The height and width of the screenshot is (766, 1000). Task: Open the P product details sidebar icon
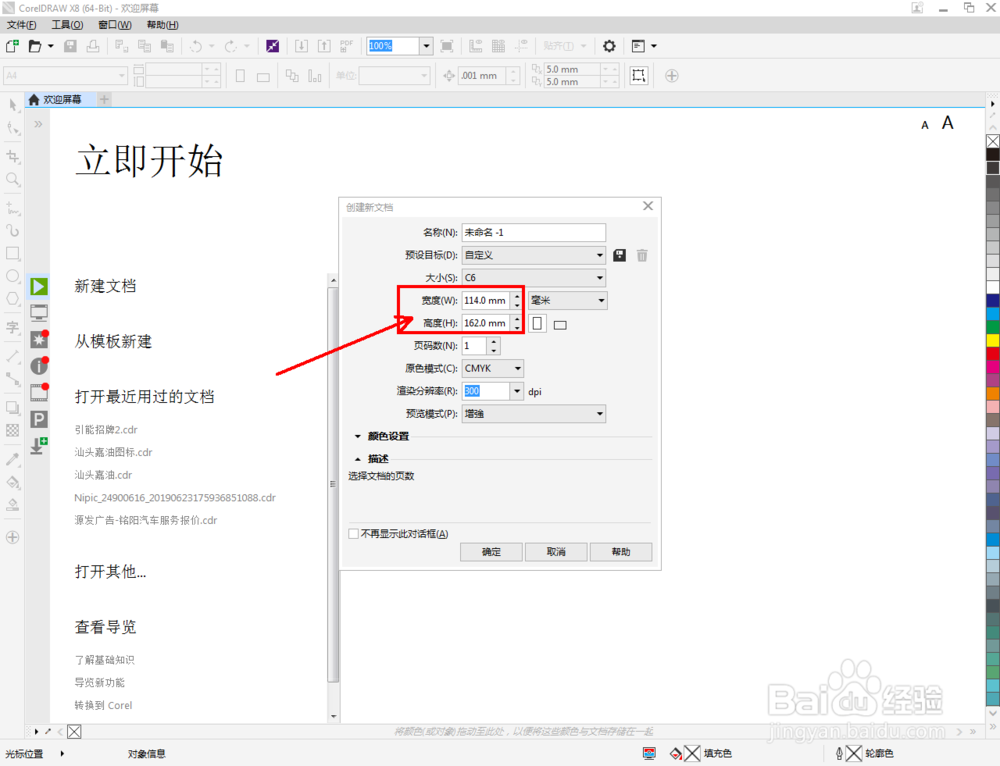click(39, 419)
